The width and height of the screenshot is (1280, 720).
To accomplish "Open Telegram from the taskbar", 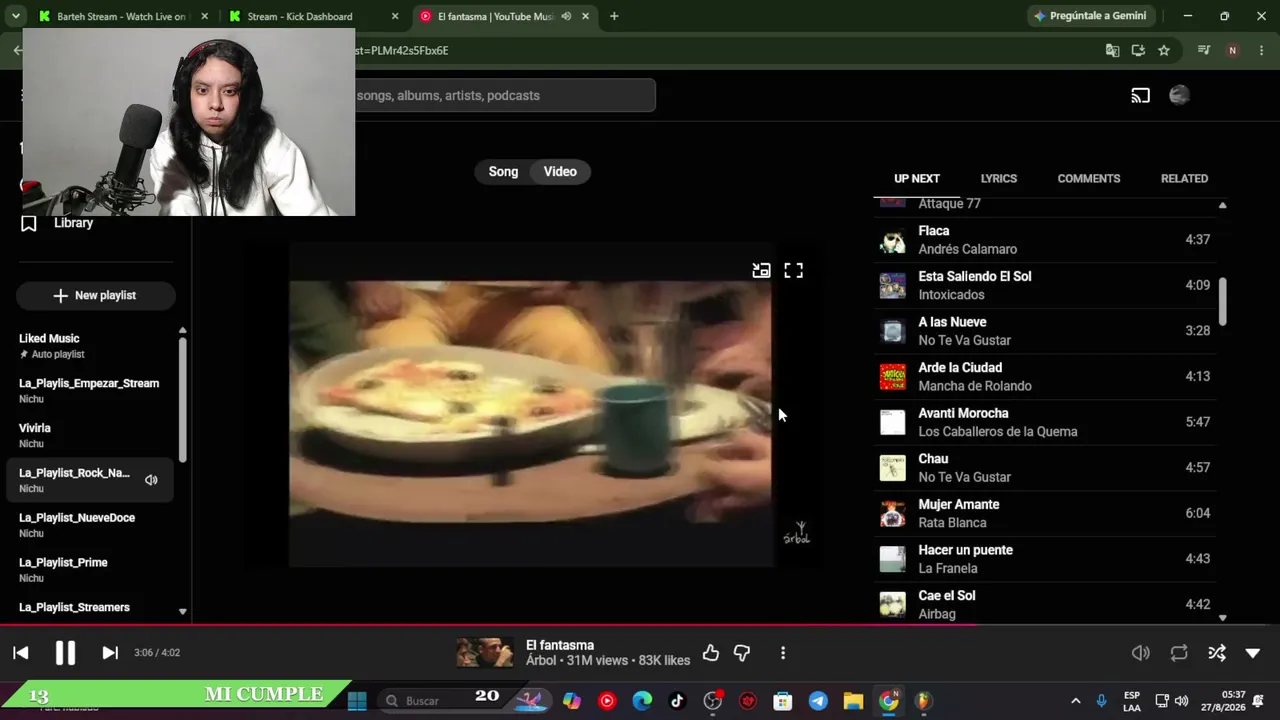I will (x=818, y=701).
